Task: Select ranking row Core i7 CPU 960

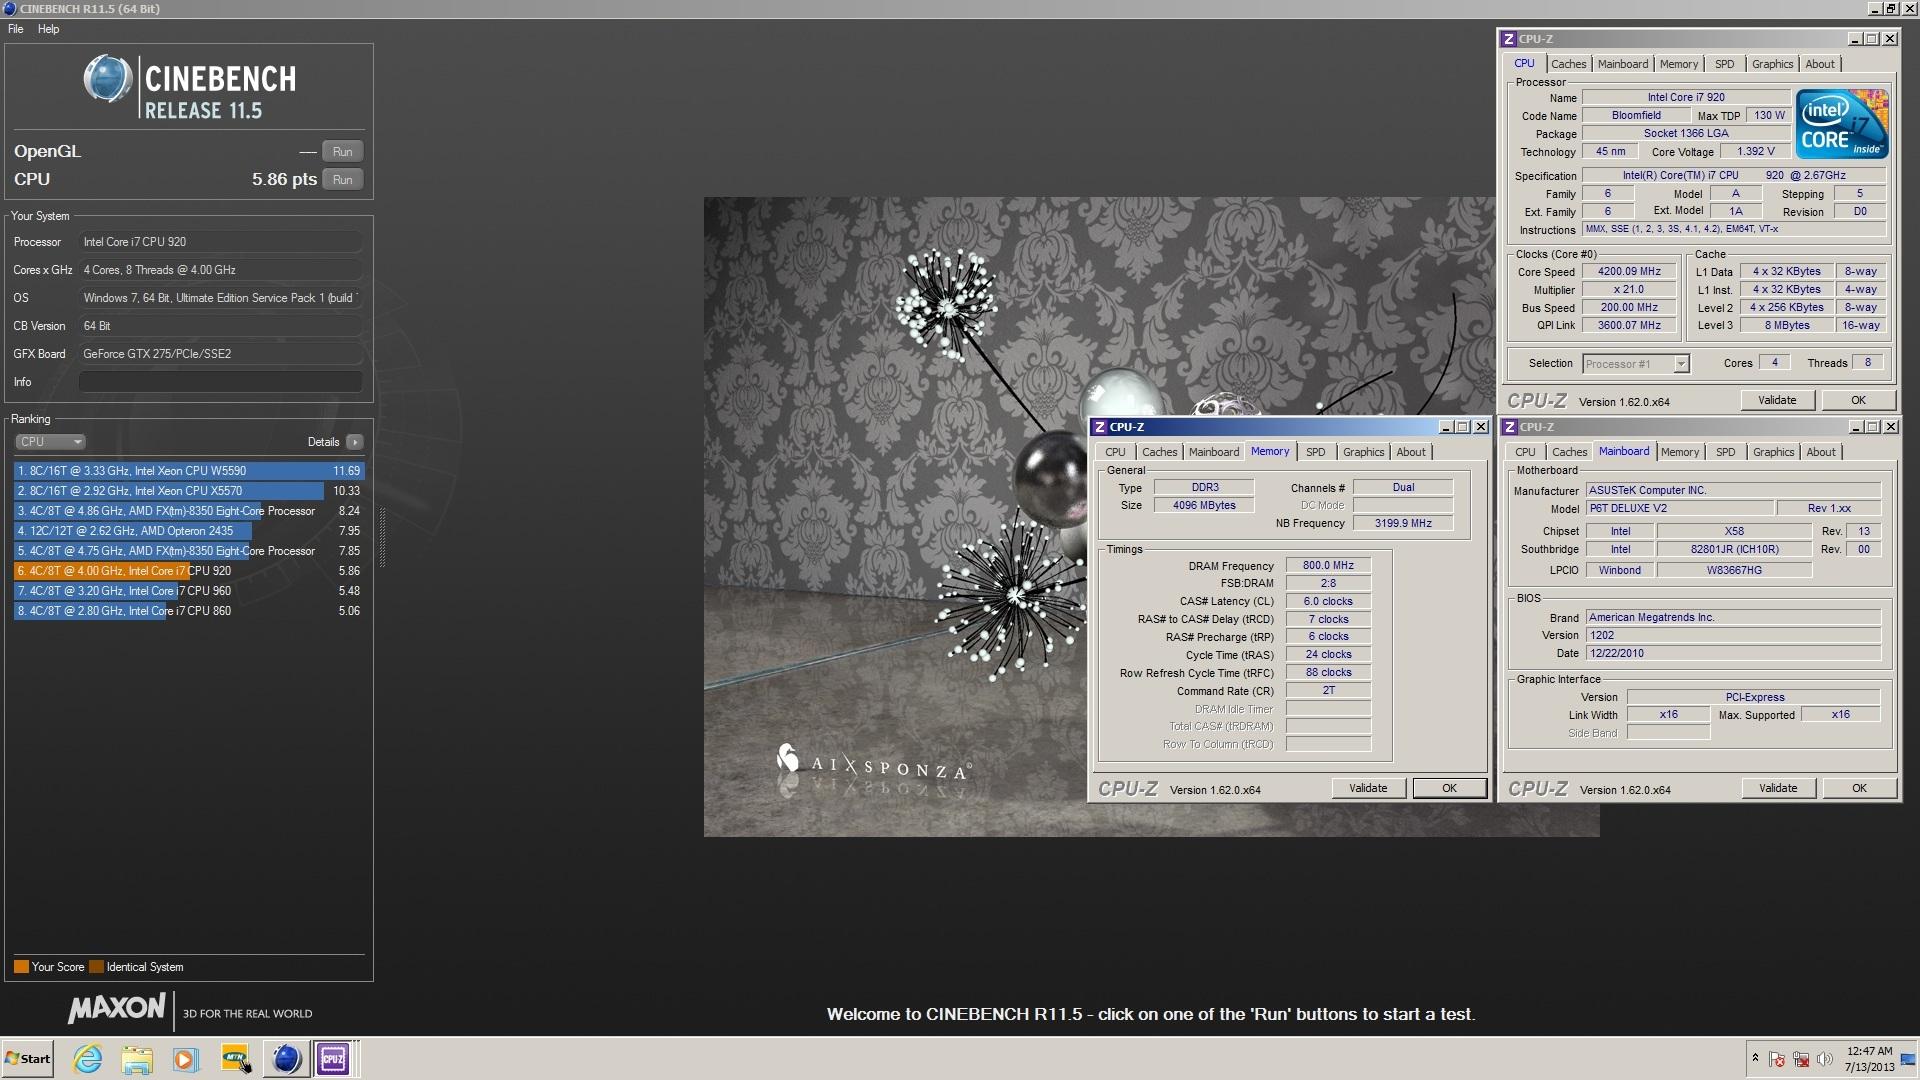Action: click(189, 591)
